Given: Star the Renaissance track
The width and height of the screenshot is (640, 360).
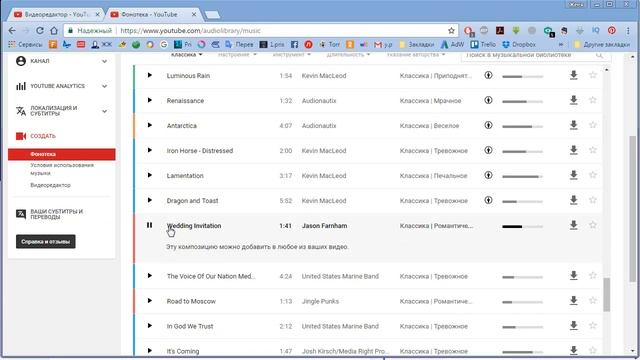Looking at the screenshot, I should click(593, 100).
